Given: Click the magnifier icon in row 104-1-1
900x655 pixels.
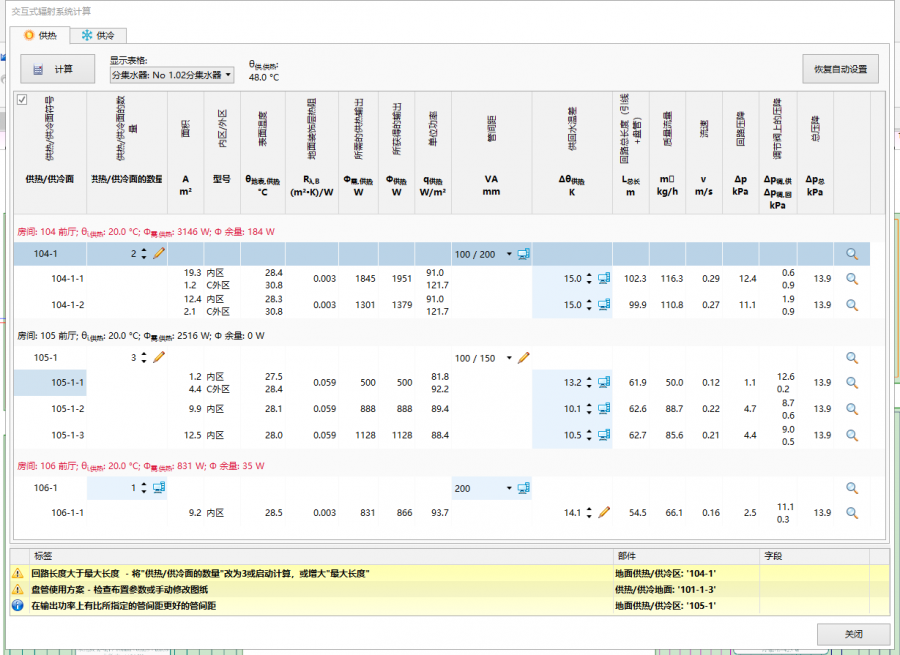Looking at the screenshot, I should point(852,279).
